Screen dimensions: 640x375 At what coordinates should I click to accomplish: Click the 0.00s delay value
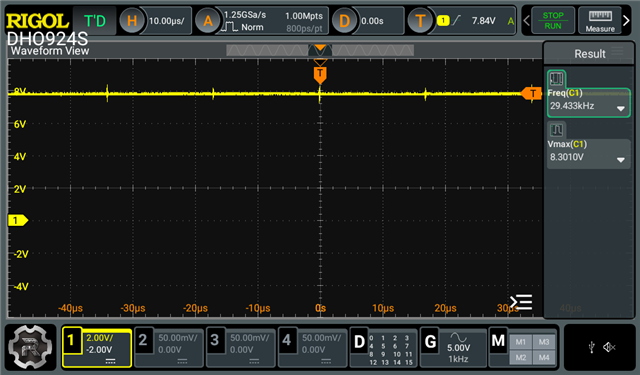tap(372, 21)
